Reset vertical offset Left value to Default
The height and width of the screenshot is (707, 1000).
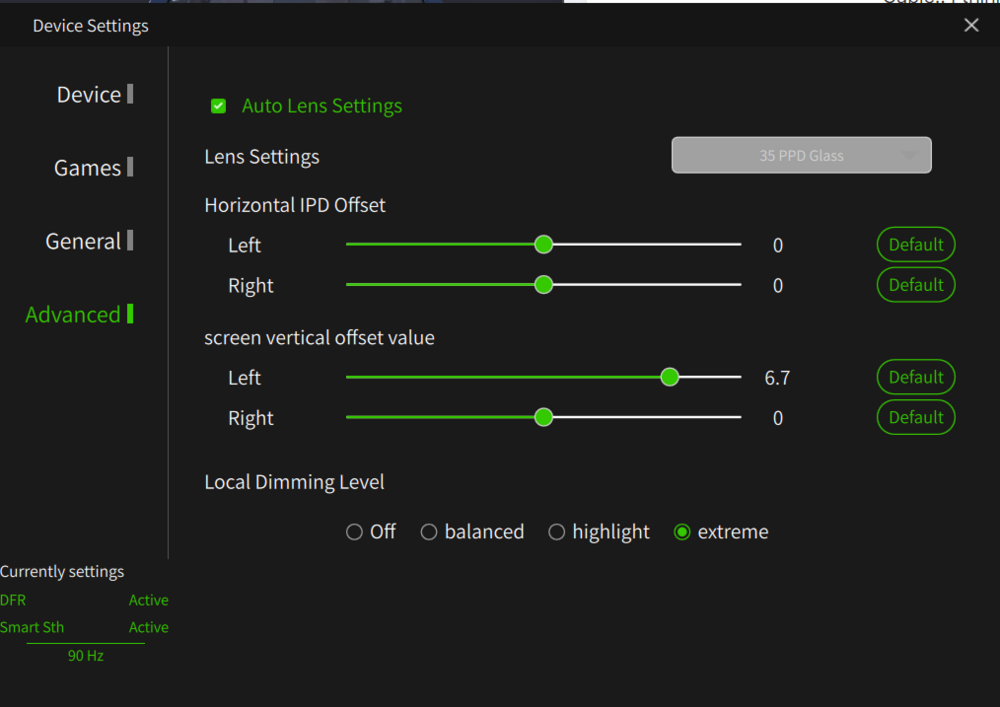(x=916, y=377)
